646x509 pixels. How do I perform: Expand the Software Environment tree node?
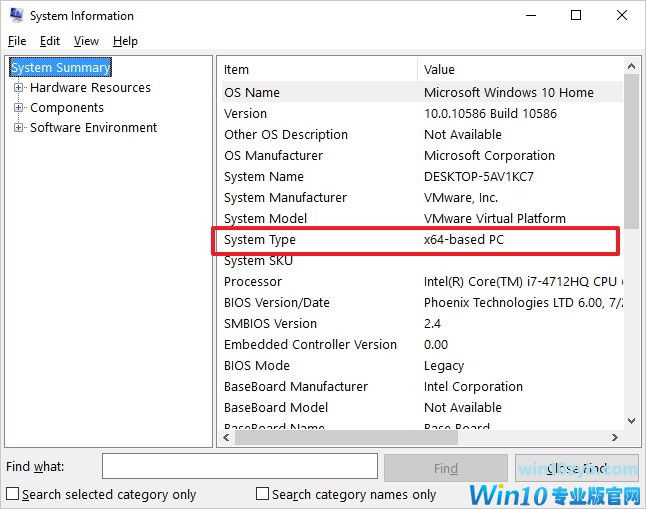point(18,128)
